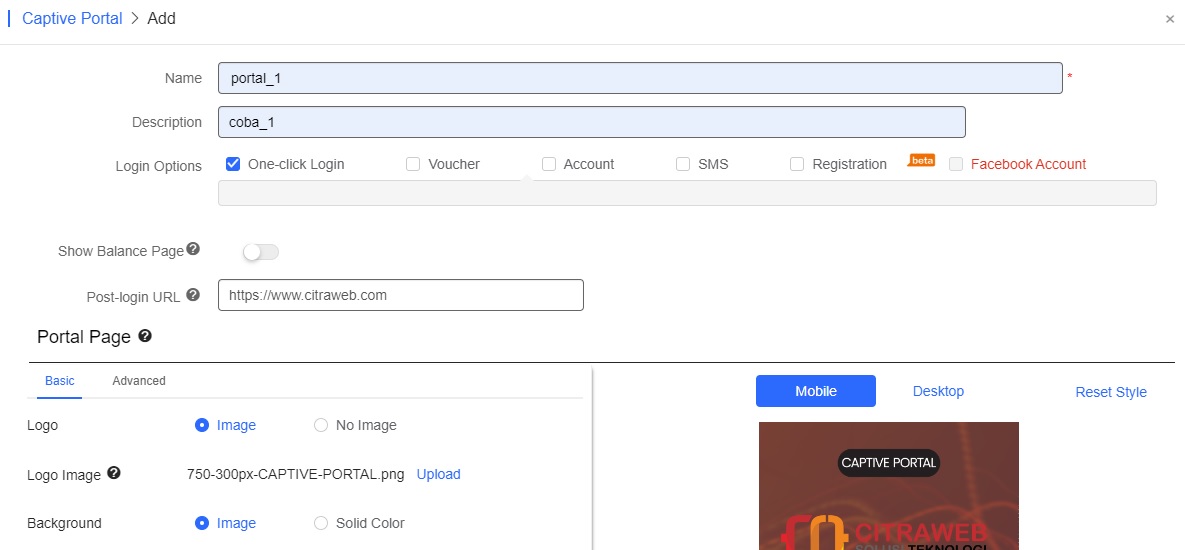Click the Mobile preview button

click(815, 391)
